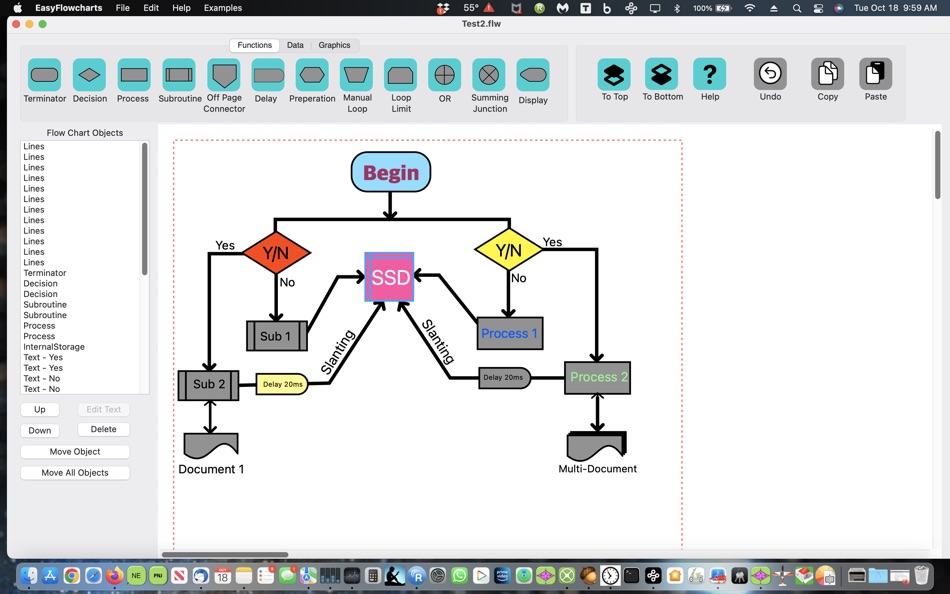Viewport: 950px width, 594px height.
Task: Select the Delay shape tool
Action: pos(268,75)
